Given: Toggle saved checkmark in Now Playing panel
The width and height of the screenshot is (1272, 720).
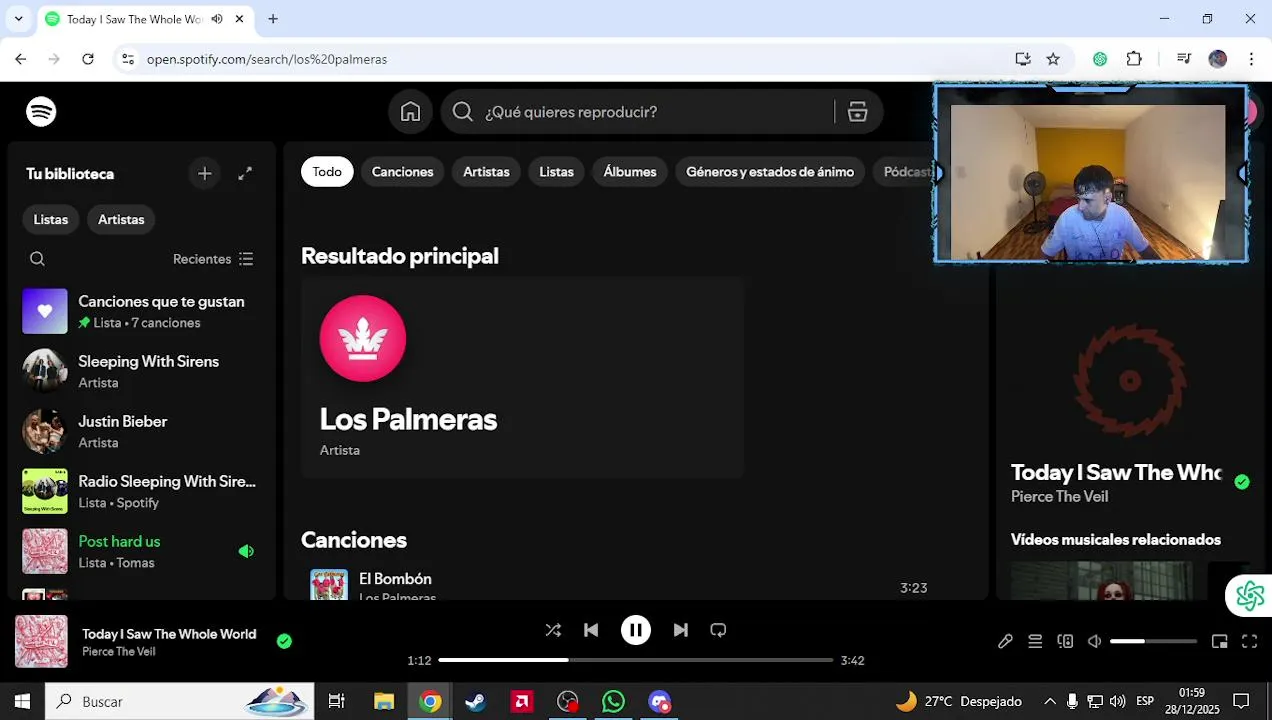Looking at the screenshot, I should [x=1242, y=482].
